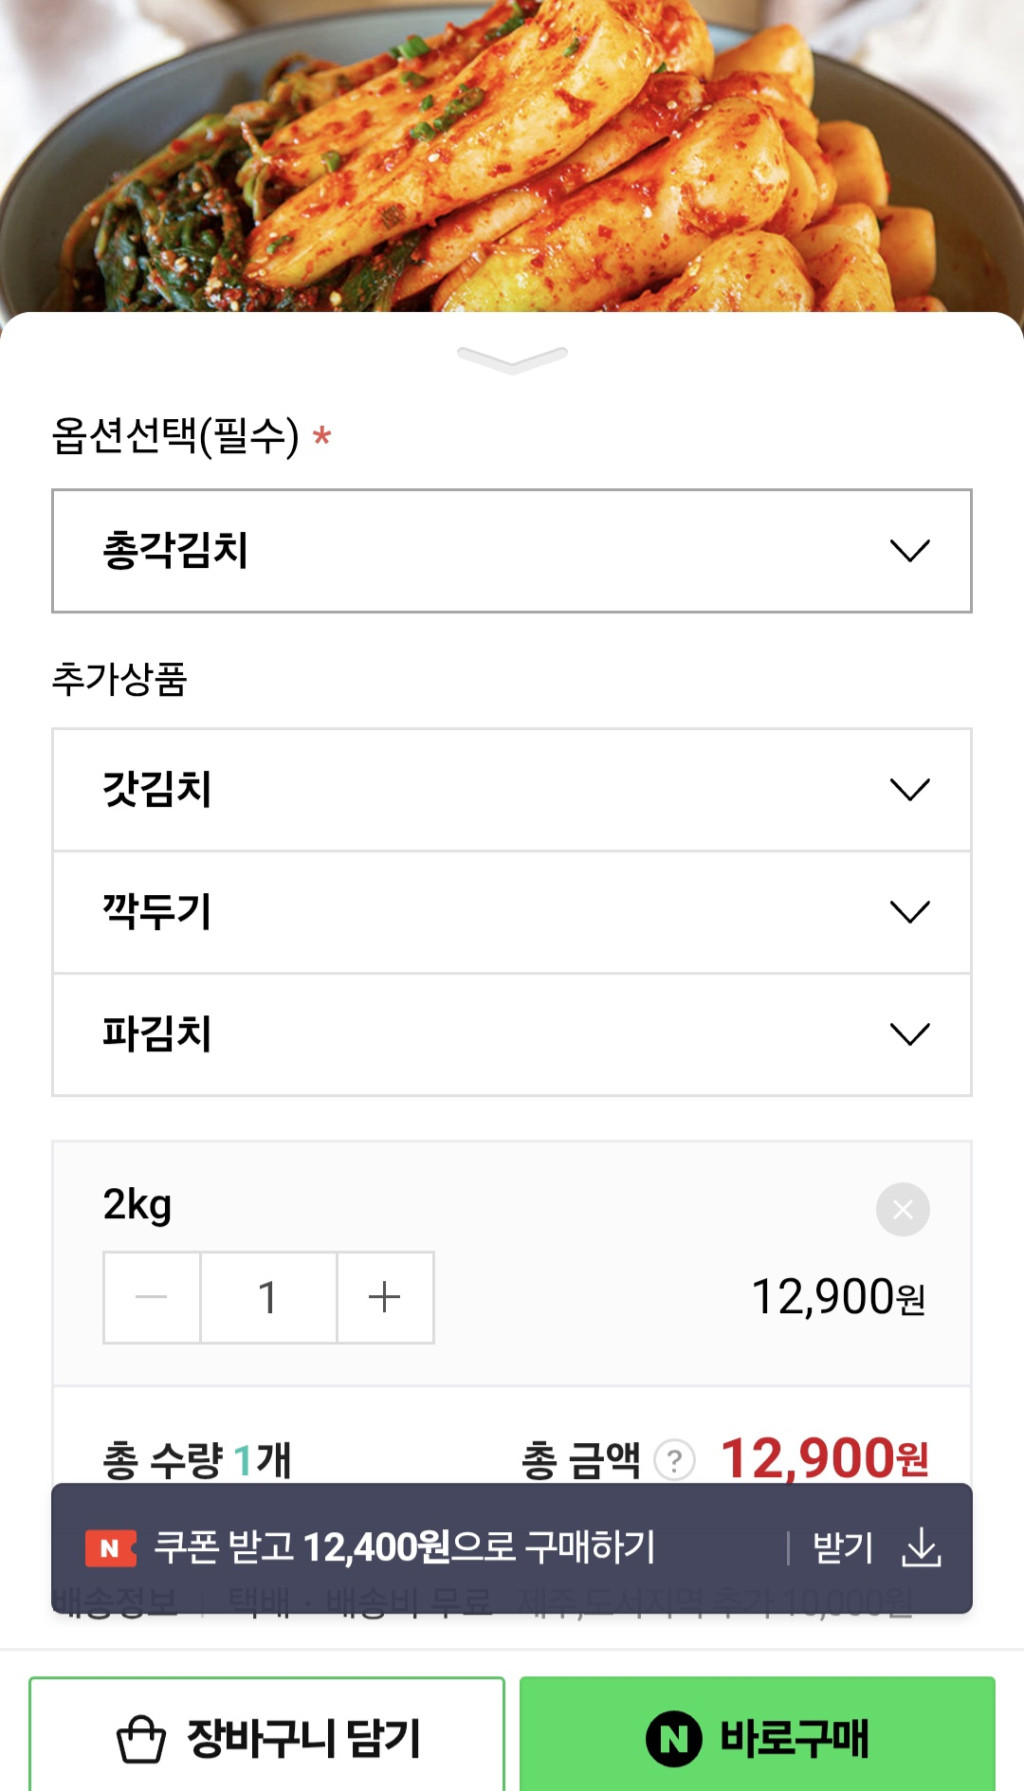Viewport: 1024px width, 1791px height.
Task: Click the shopping basket icon
Action: [x=141, y=1738]
